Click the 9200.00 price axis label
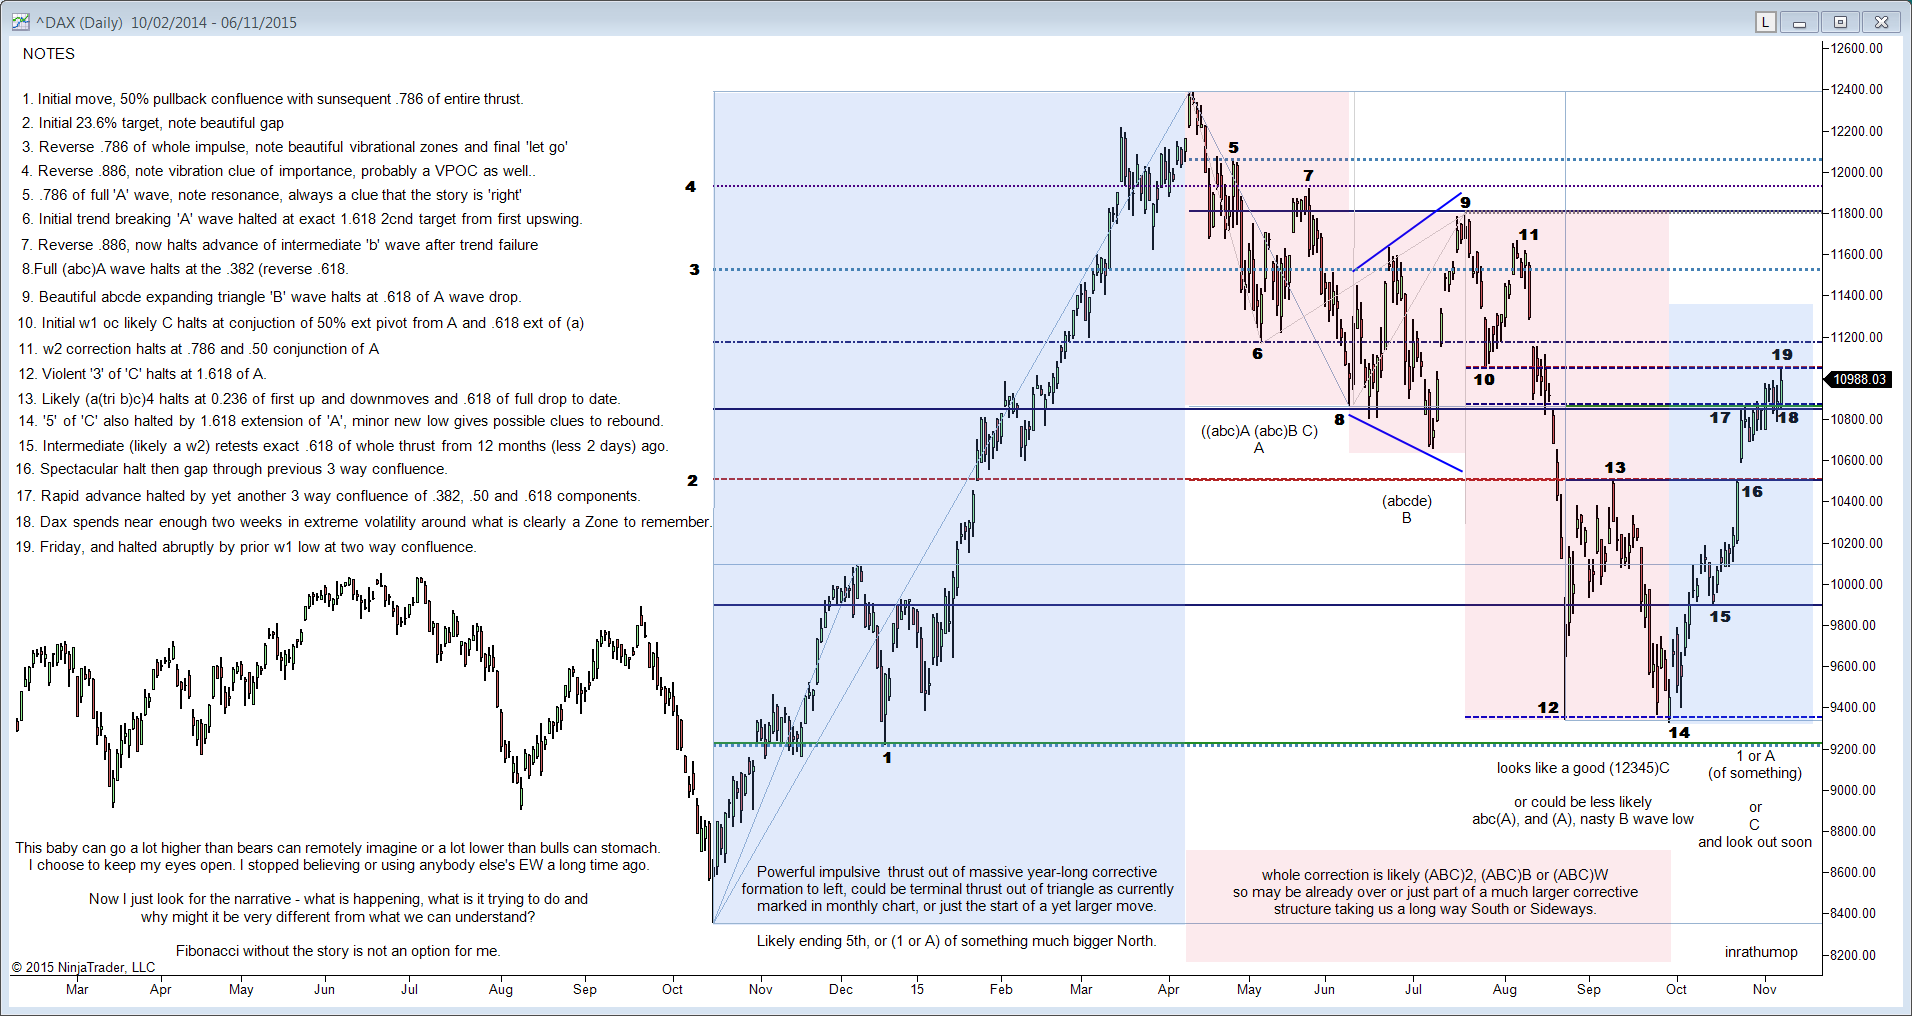Viewport: 1912px width, 1016px height. (1857, 749)
